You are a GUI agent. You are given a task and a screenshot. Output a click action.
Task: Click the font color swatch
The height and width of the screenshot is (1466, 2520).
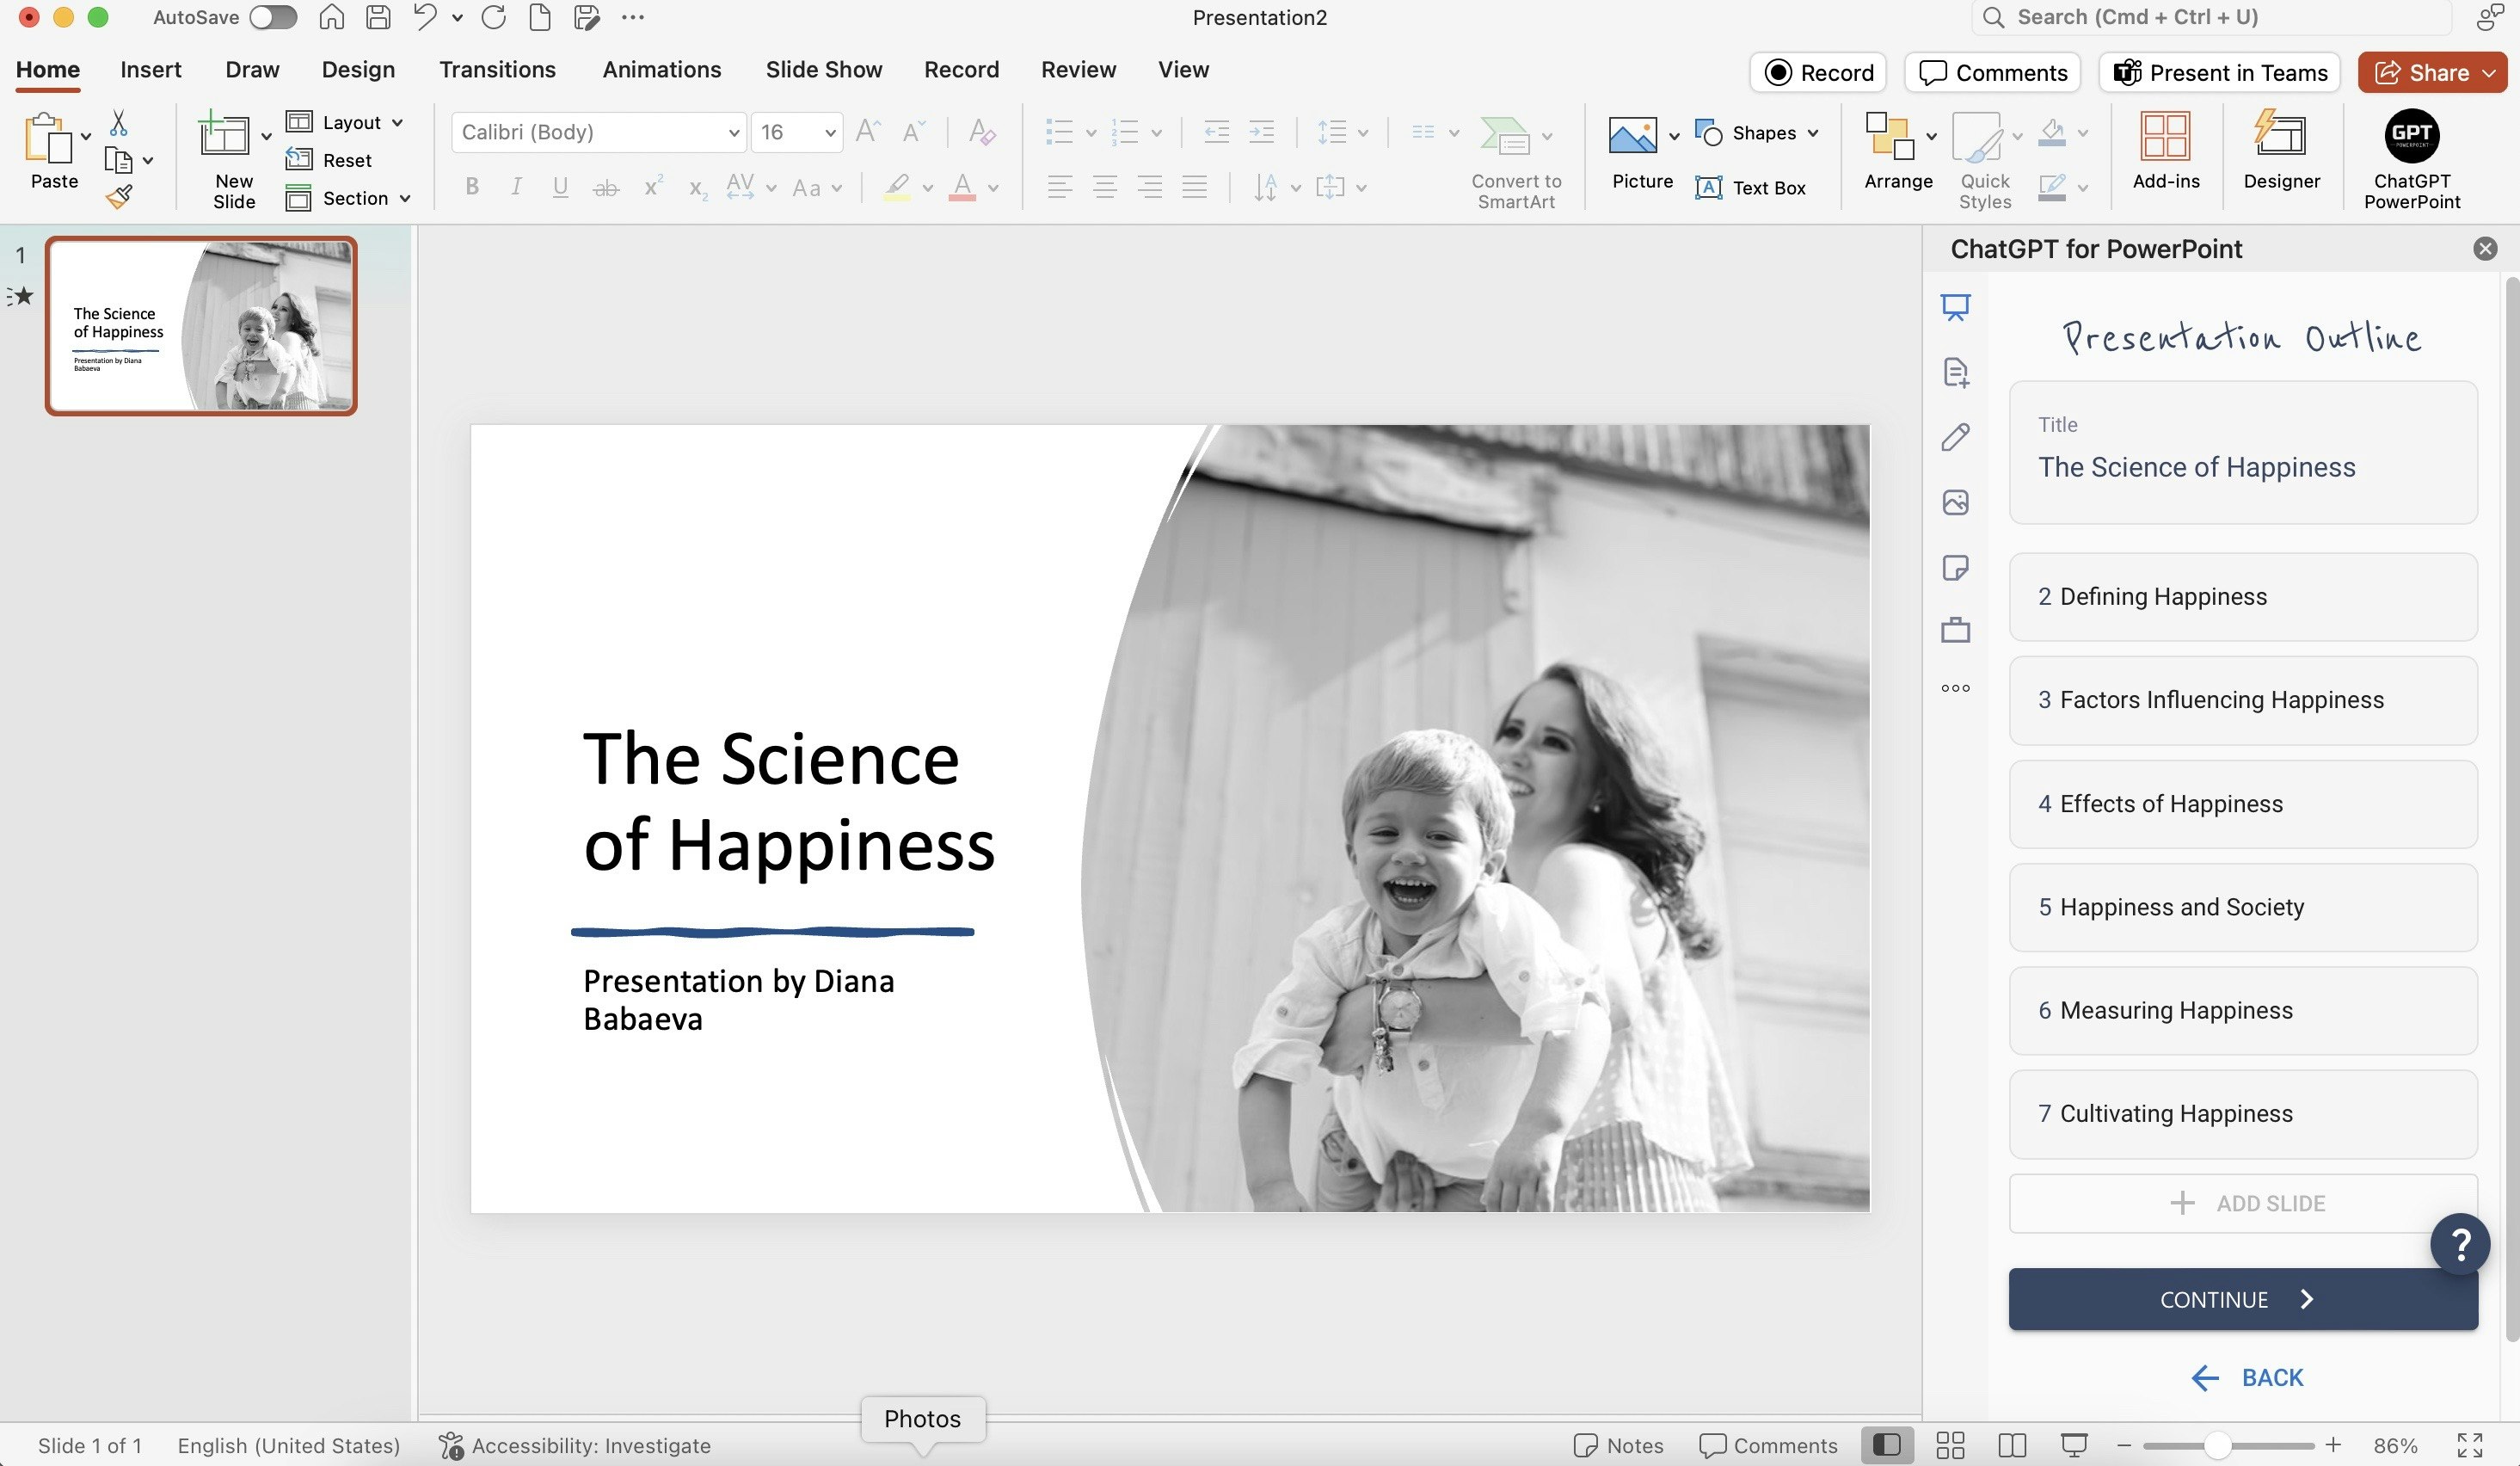click(x=962, y=187)
